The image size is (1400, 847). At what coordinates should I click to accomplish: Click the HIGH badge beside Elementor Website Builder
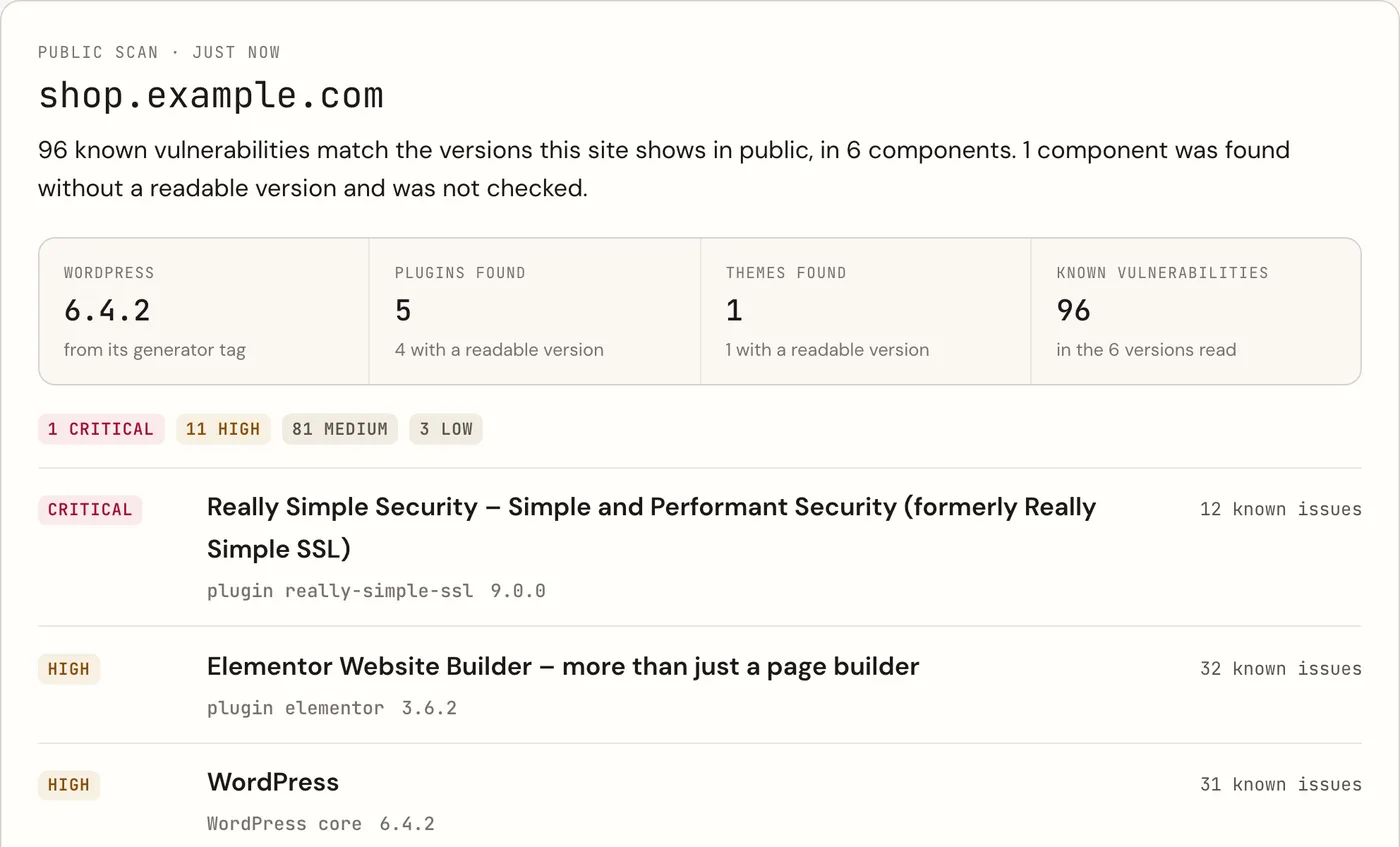[69, 669]
